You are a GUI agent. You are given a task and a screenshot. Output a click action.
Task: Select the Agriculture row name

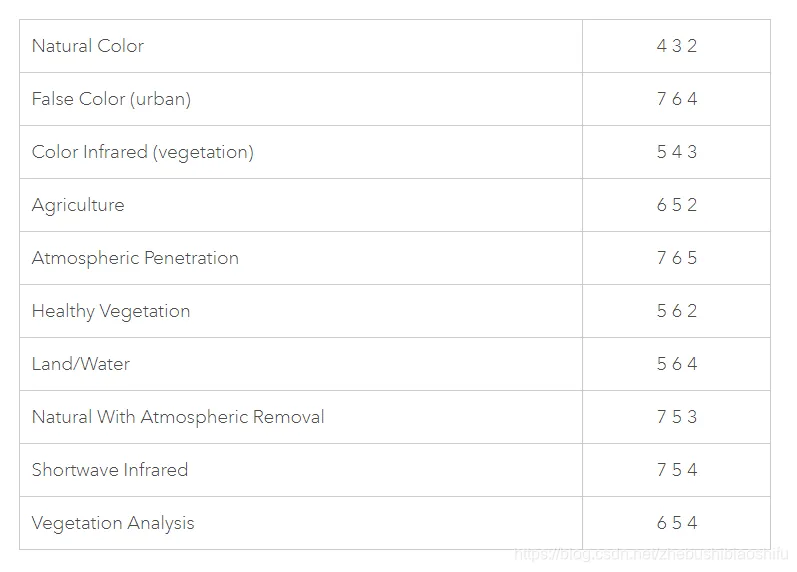(78, 205)
